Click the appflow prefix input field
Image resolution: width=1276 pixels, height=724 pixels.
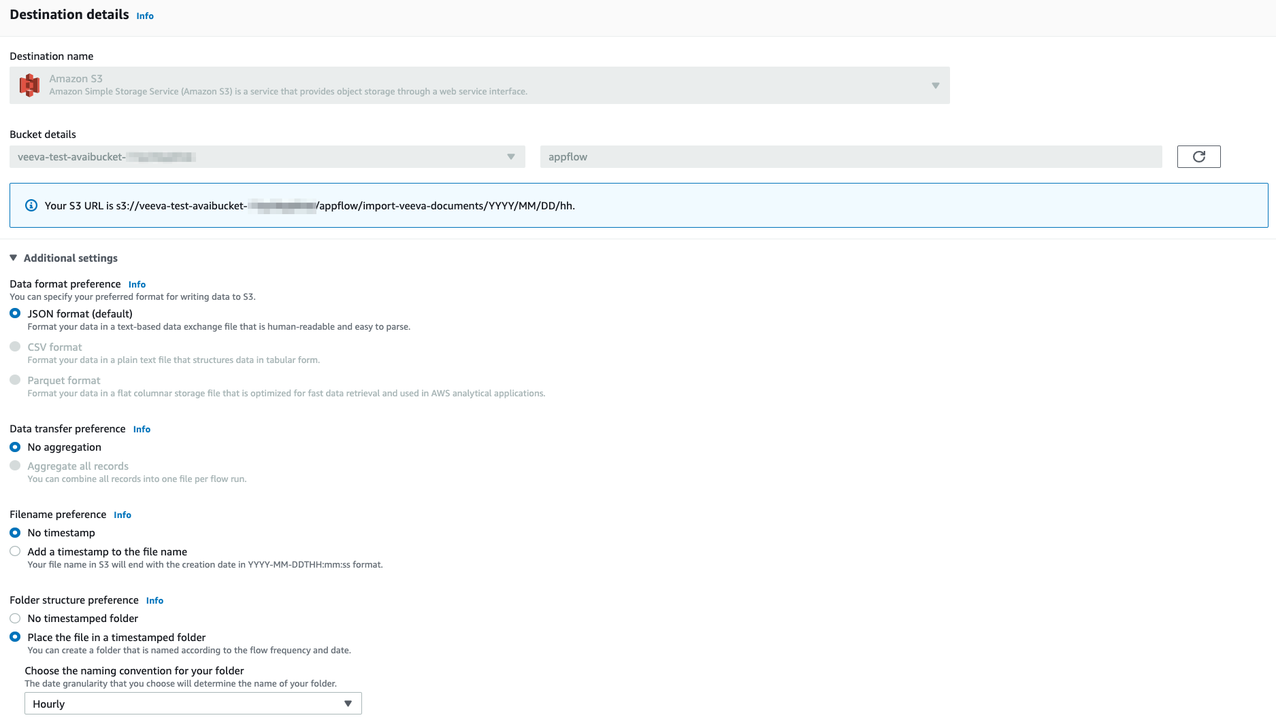coord(850,156)
